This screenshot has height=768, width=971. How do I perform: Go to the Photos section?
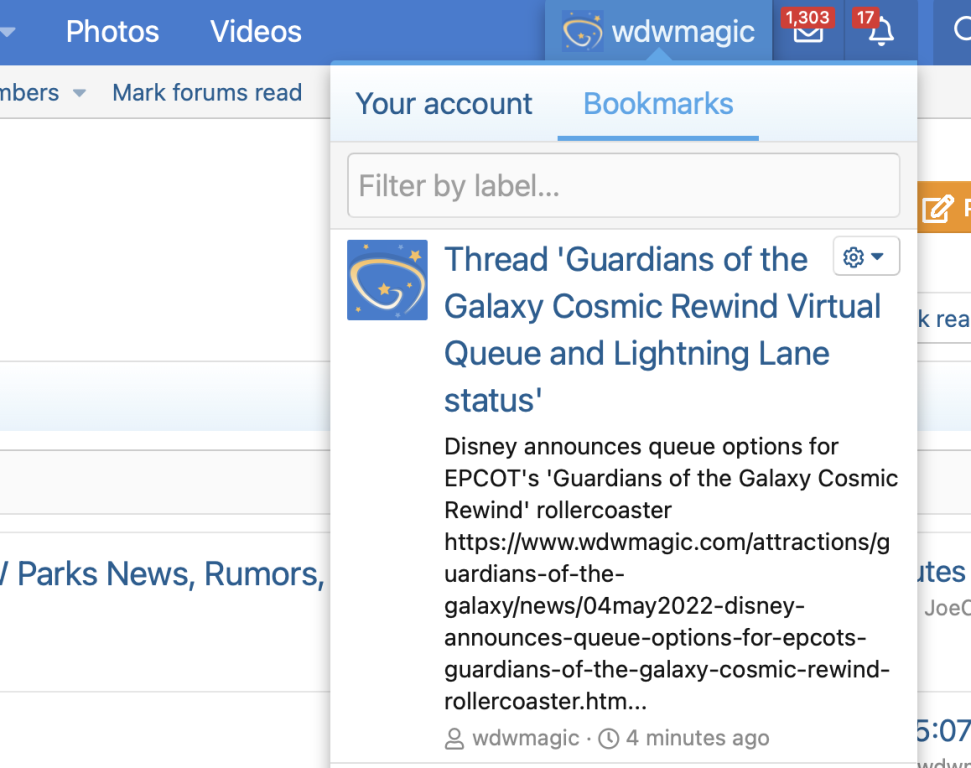click(x=112, y=32)
